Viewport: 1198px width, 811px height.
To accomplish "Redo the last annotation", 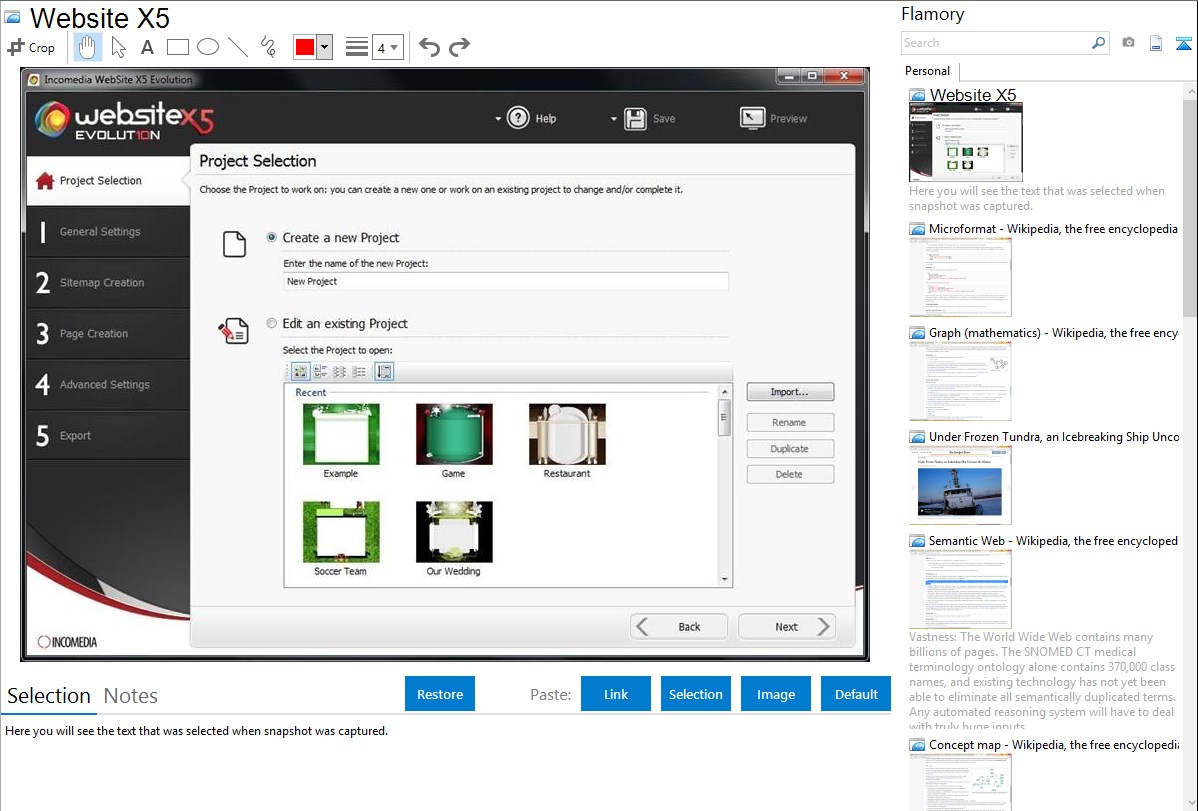I will pos(459,47).
